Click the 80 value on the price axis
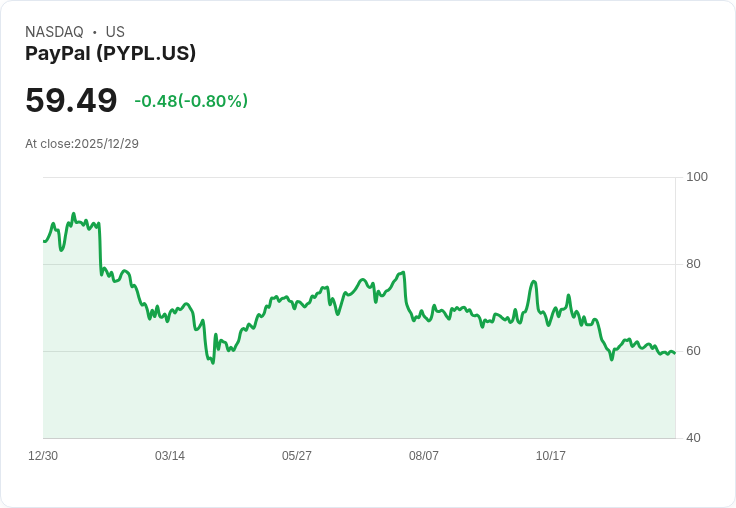 [693, 264]
